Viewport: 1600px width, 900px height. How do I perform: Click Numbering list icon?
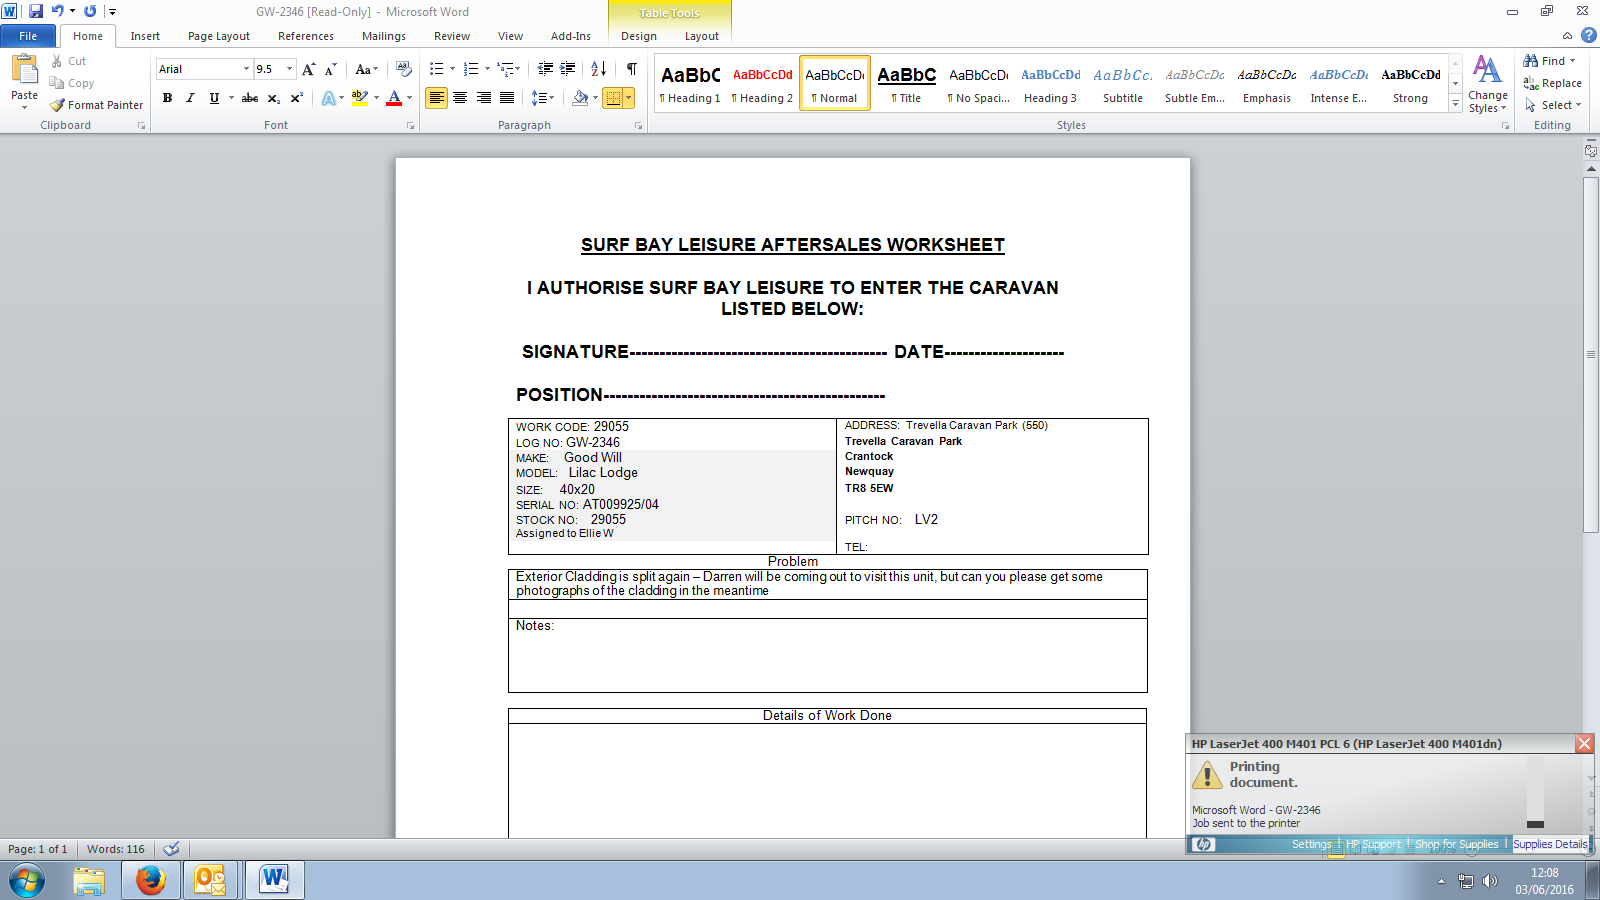point(471,69)
